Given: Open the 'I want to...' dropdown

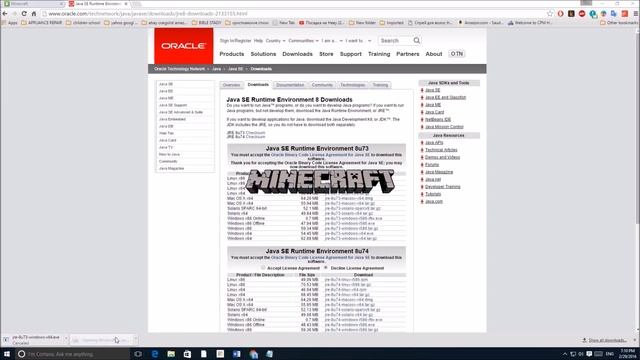Looking at the screenshot, I should [358, 41].
